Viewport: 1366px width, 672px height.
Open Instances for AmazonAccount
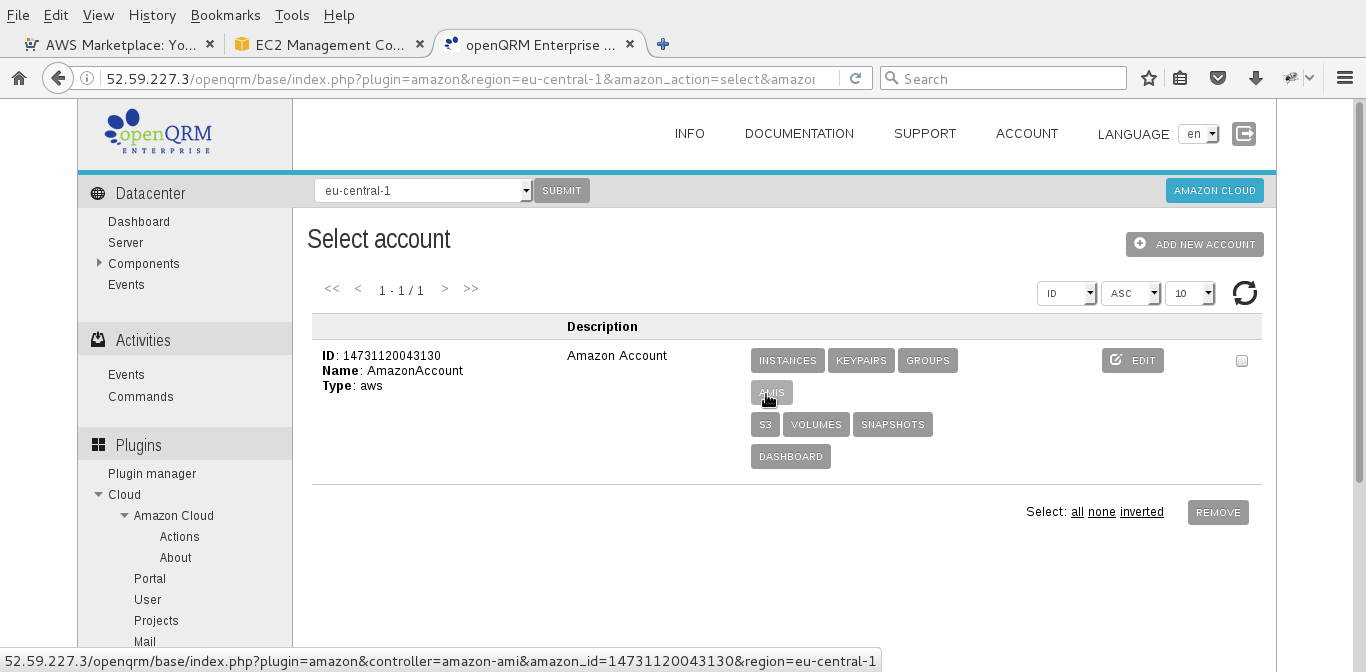tap(788, 360)
